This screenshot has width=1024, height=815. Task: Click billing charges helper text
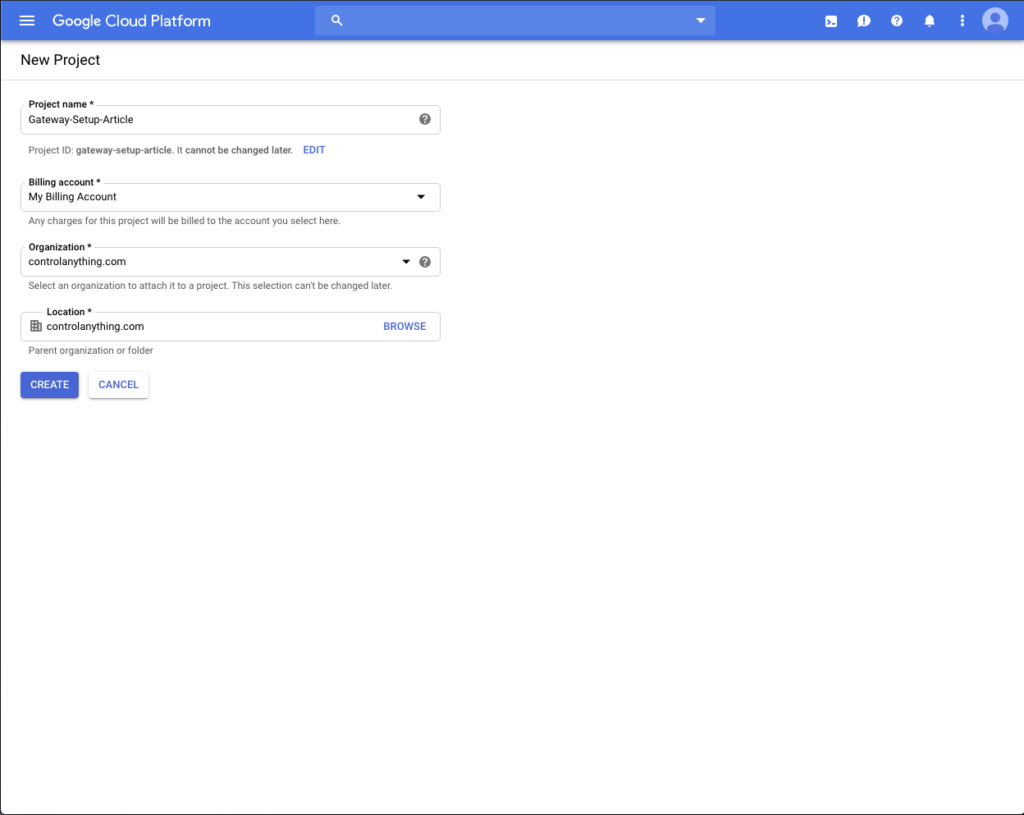[x=184, y=221]
